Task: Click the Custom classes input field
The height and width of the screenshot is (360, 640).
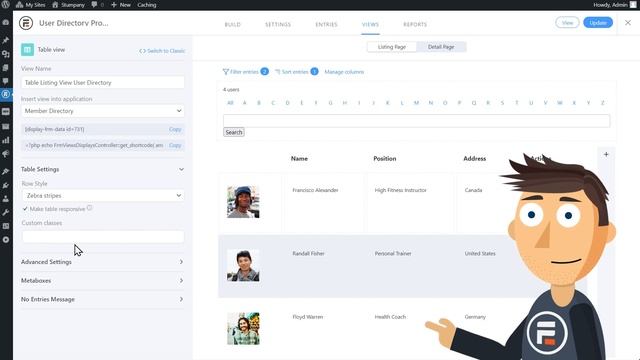Action: [x=103, y=237]
